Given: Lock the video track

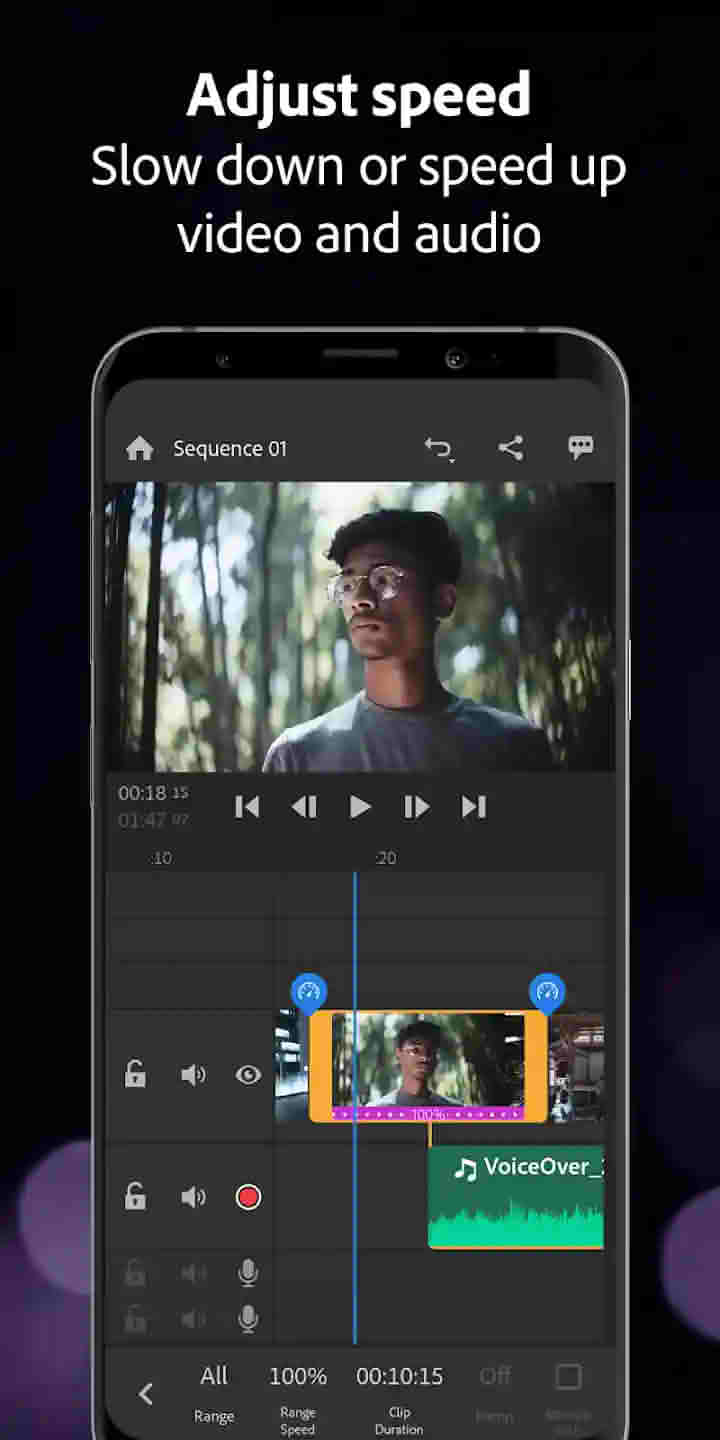Looking at the screenshot, I should point(135,1075).
